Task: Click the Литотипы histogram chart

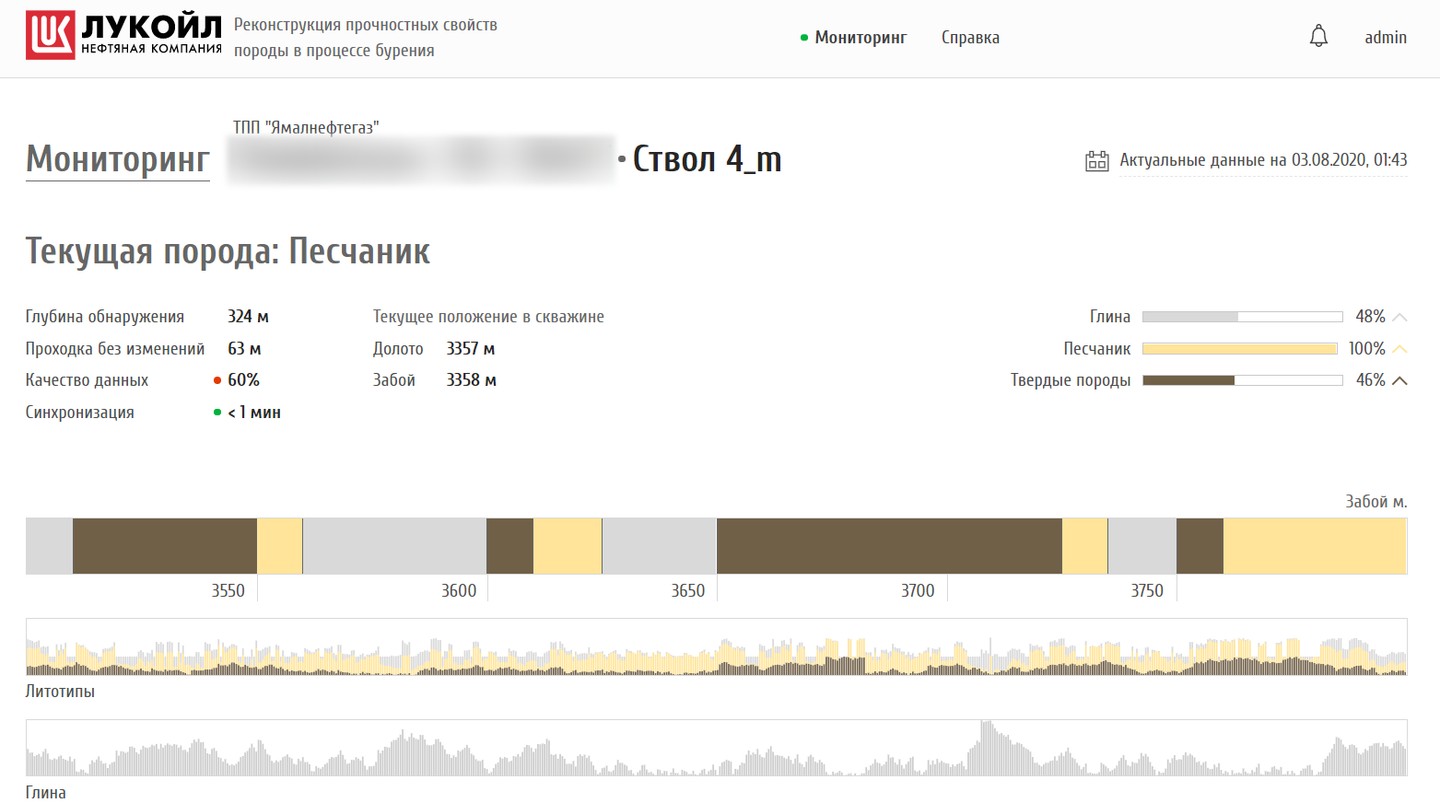Action: [716, 647]
